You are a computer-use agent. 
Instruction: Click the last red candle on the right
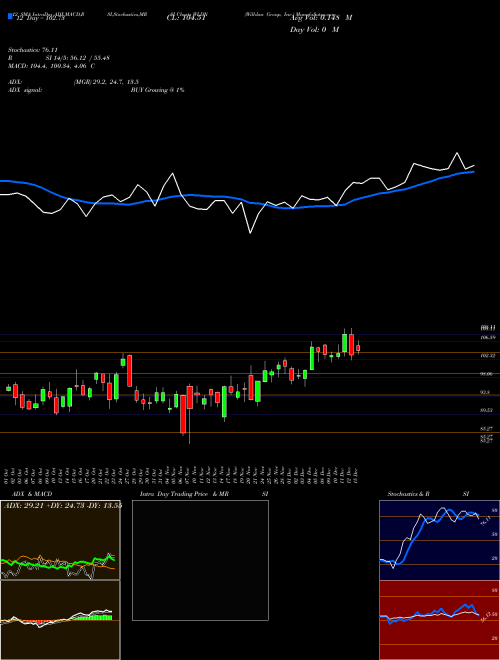(358, 348)
